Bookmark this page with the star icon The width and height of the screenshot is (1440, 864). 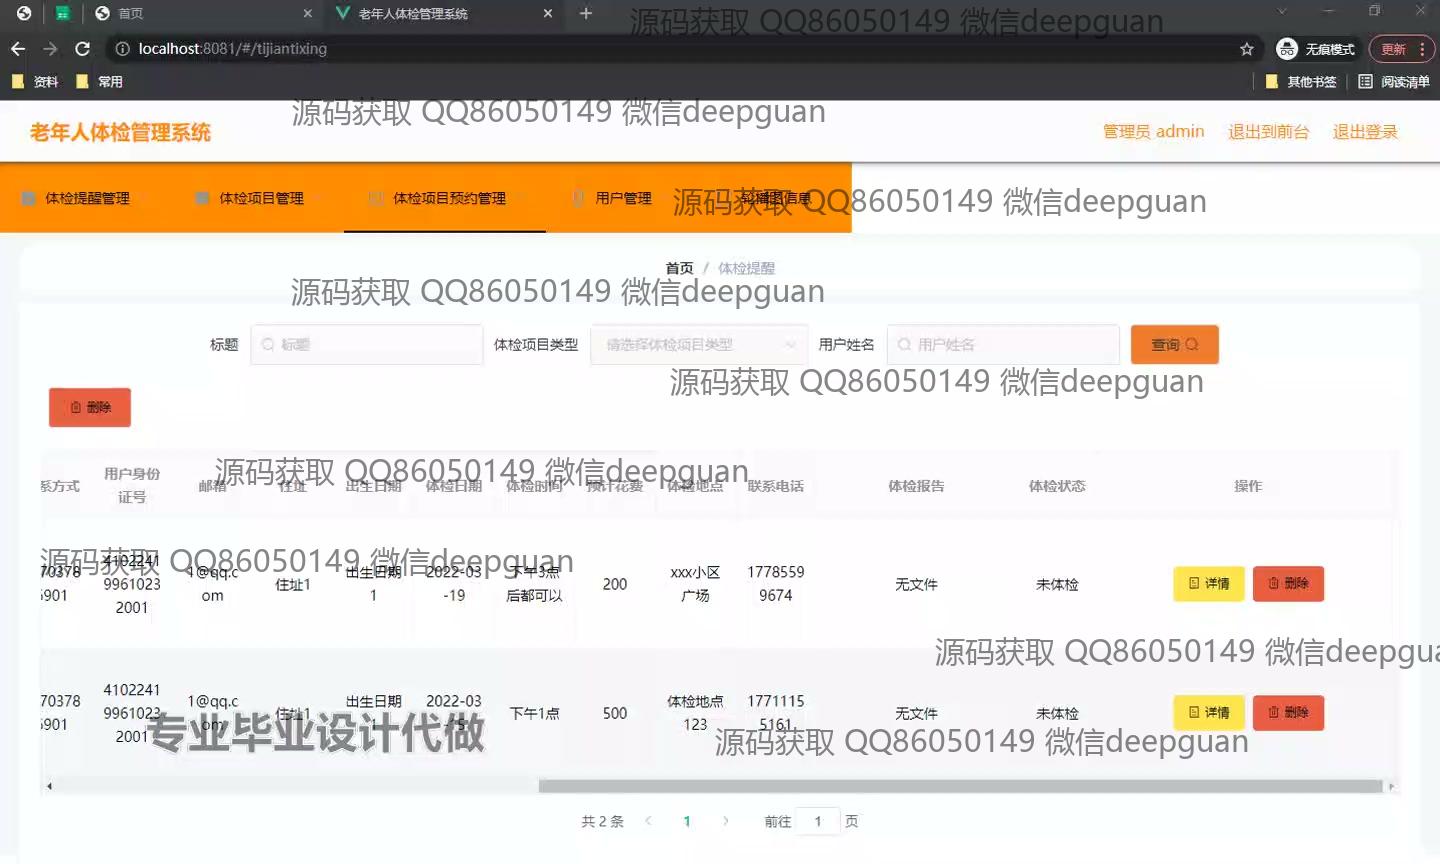pyautogui.click(x=1247, y=49)
